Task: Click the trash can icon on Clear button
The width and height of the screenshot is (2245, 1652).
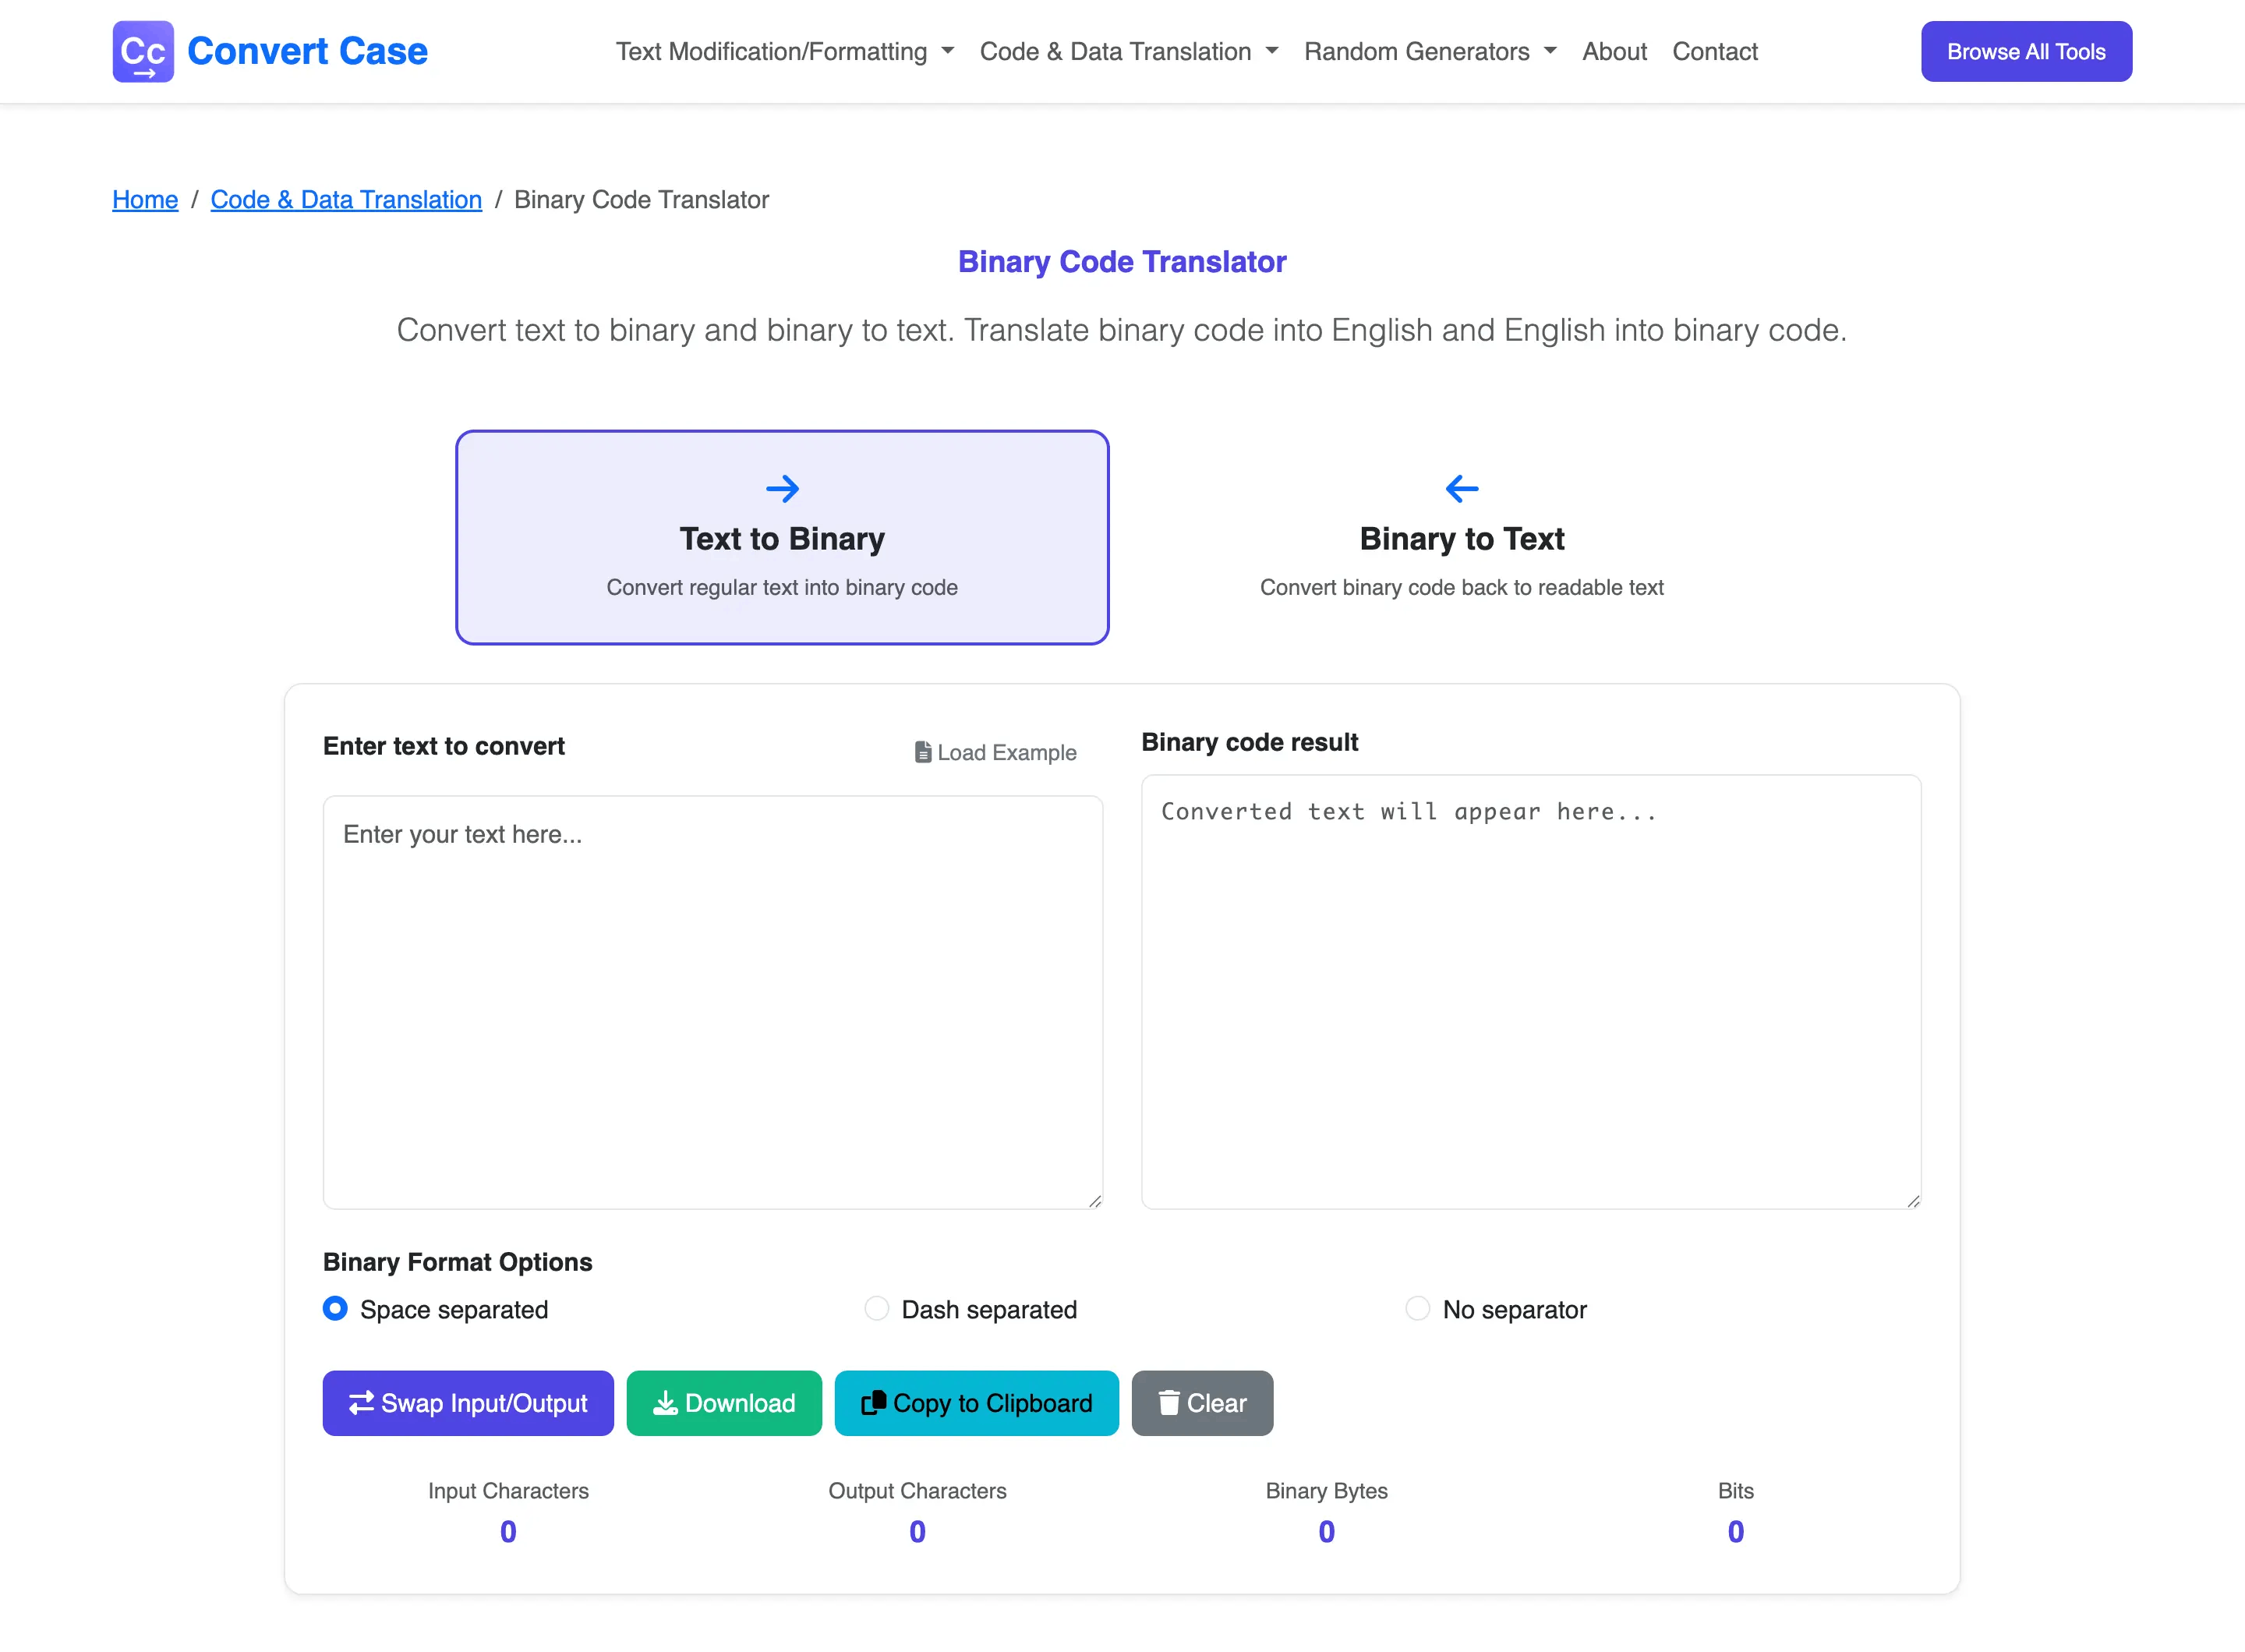Action: pos(1168,1402)
